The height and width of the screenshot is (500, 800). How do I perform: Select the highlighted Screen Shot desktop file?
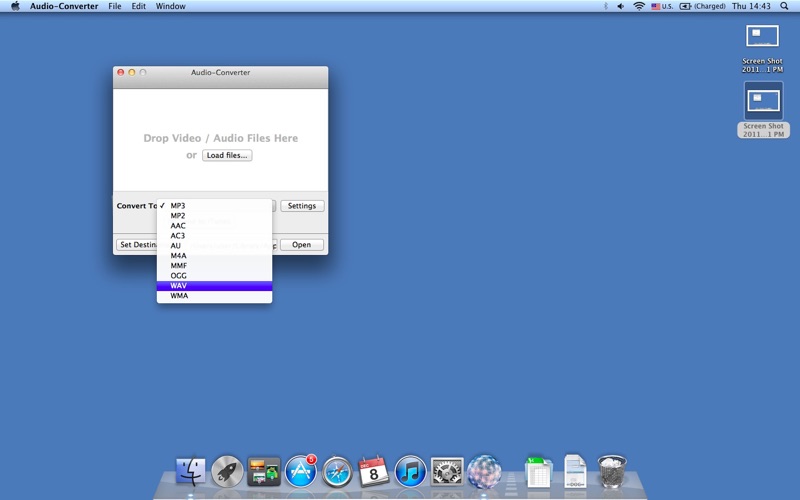click(x=763, y=110)
